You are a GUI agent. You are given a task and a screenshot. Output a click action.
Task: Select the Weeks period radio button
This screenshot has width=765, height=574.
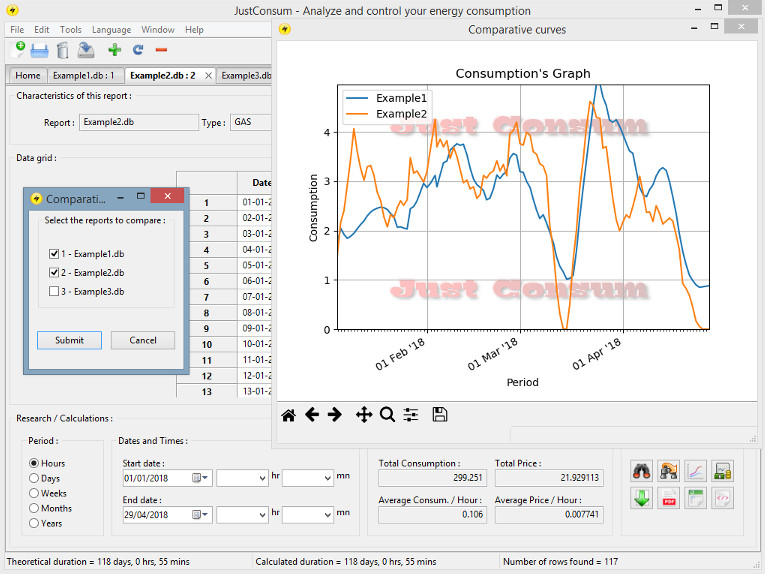[34, 493]
